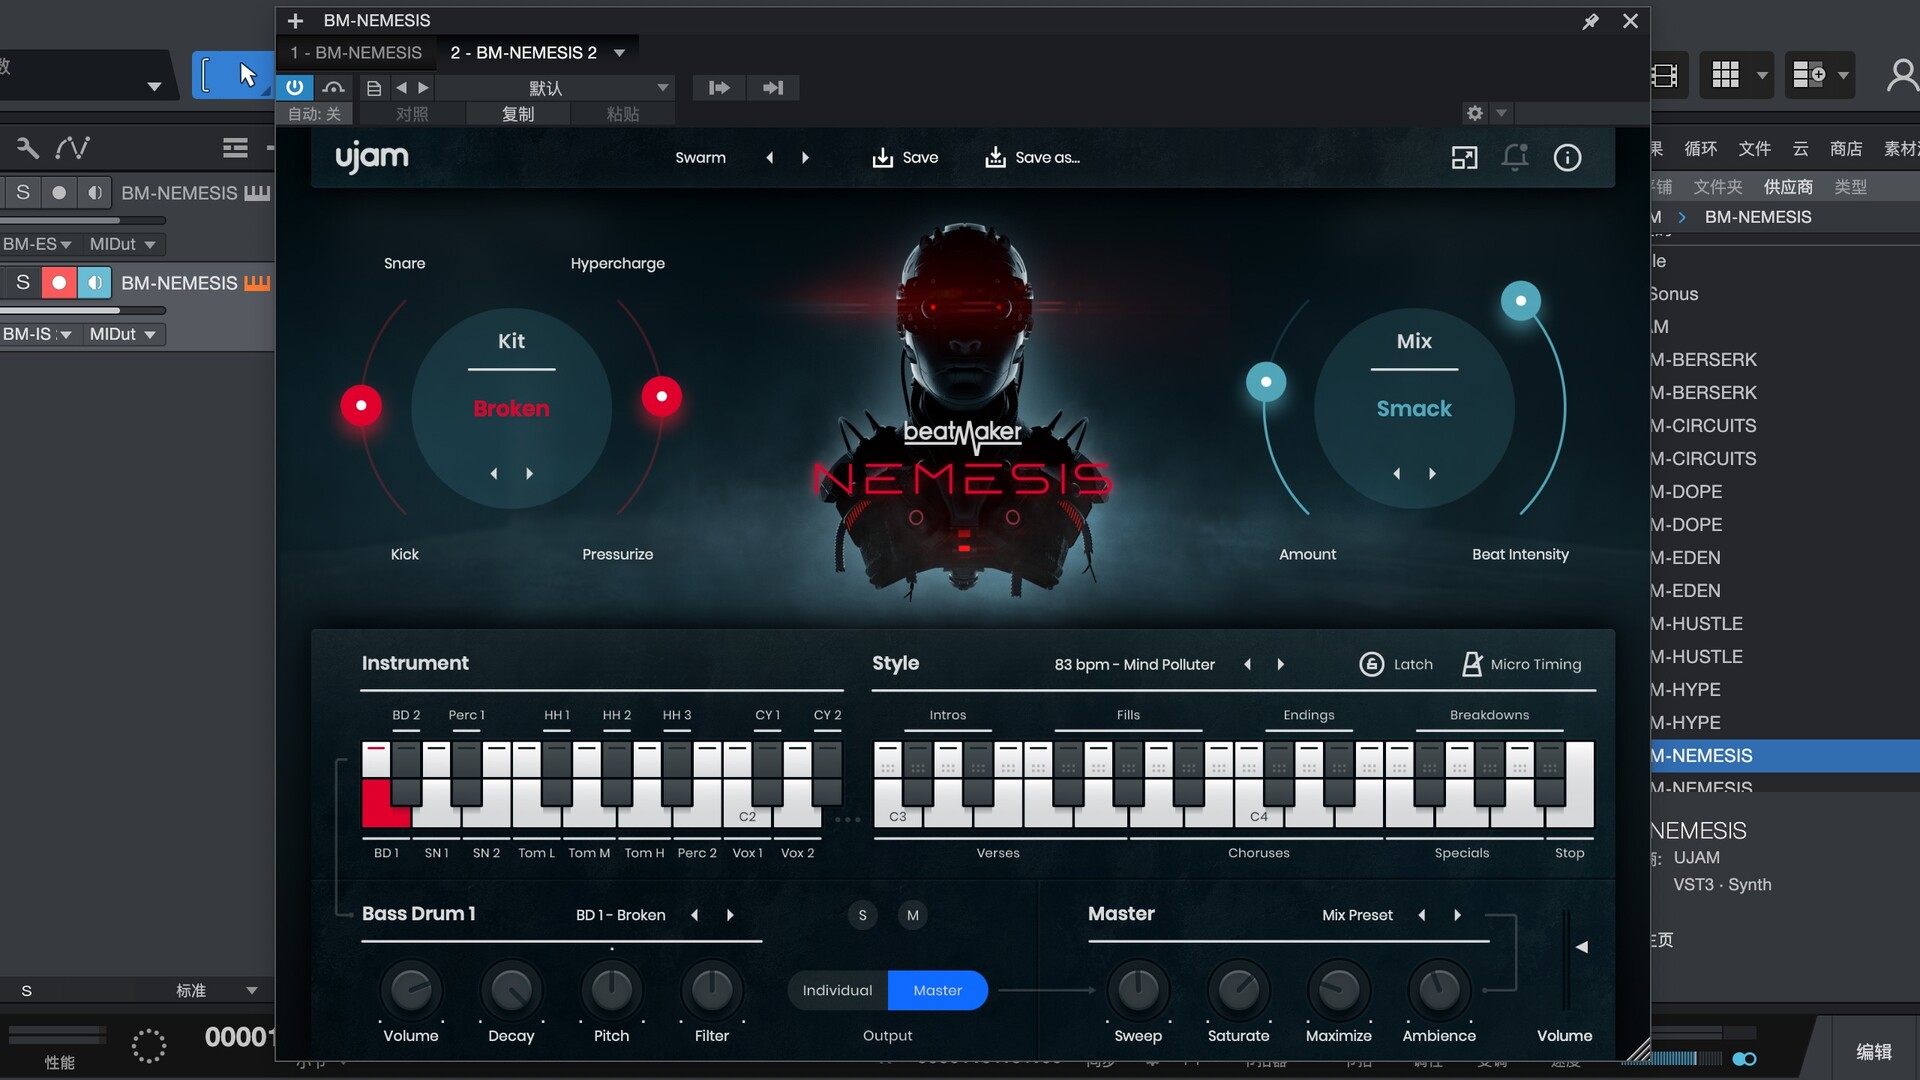Open the BM-ES input dropdown

(x=37, y=244)
